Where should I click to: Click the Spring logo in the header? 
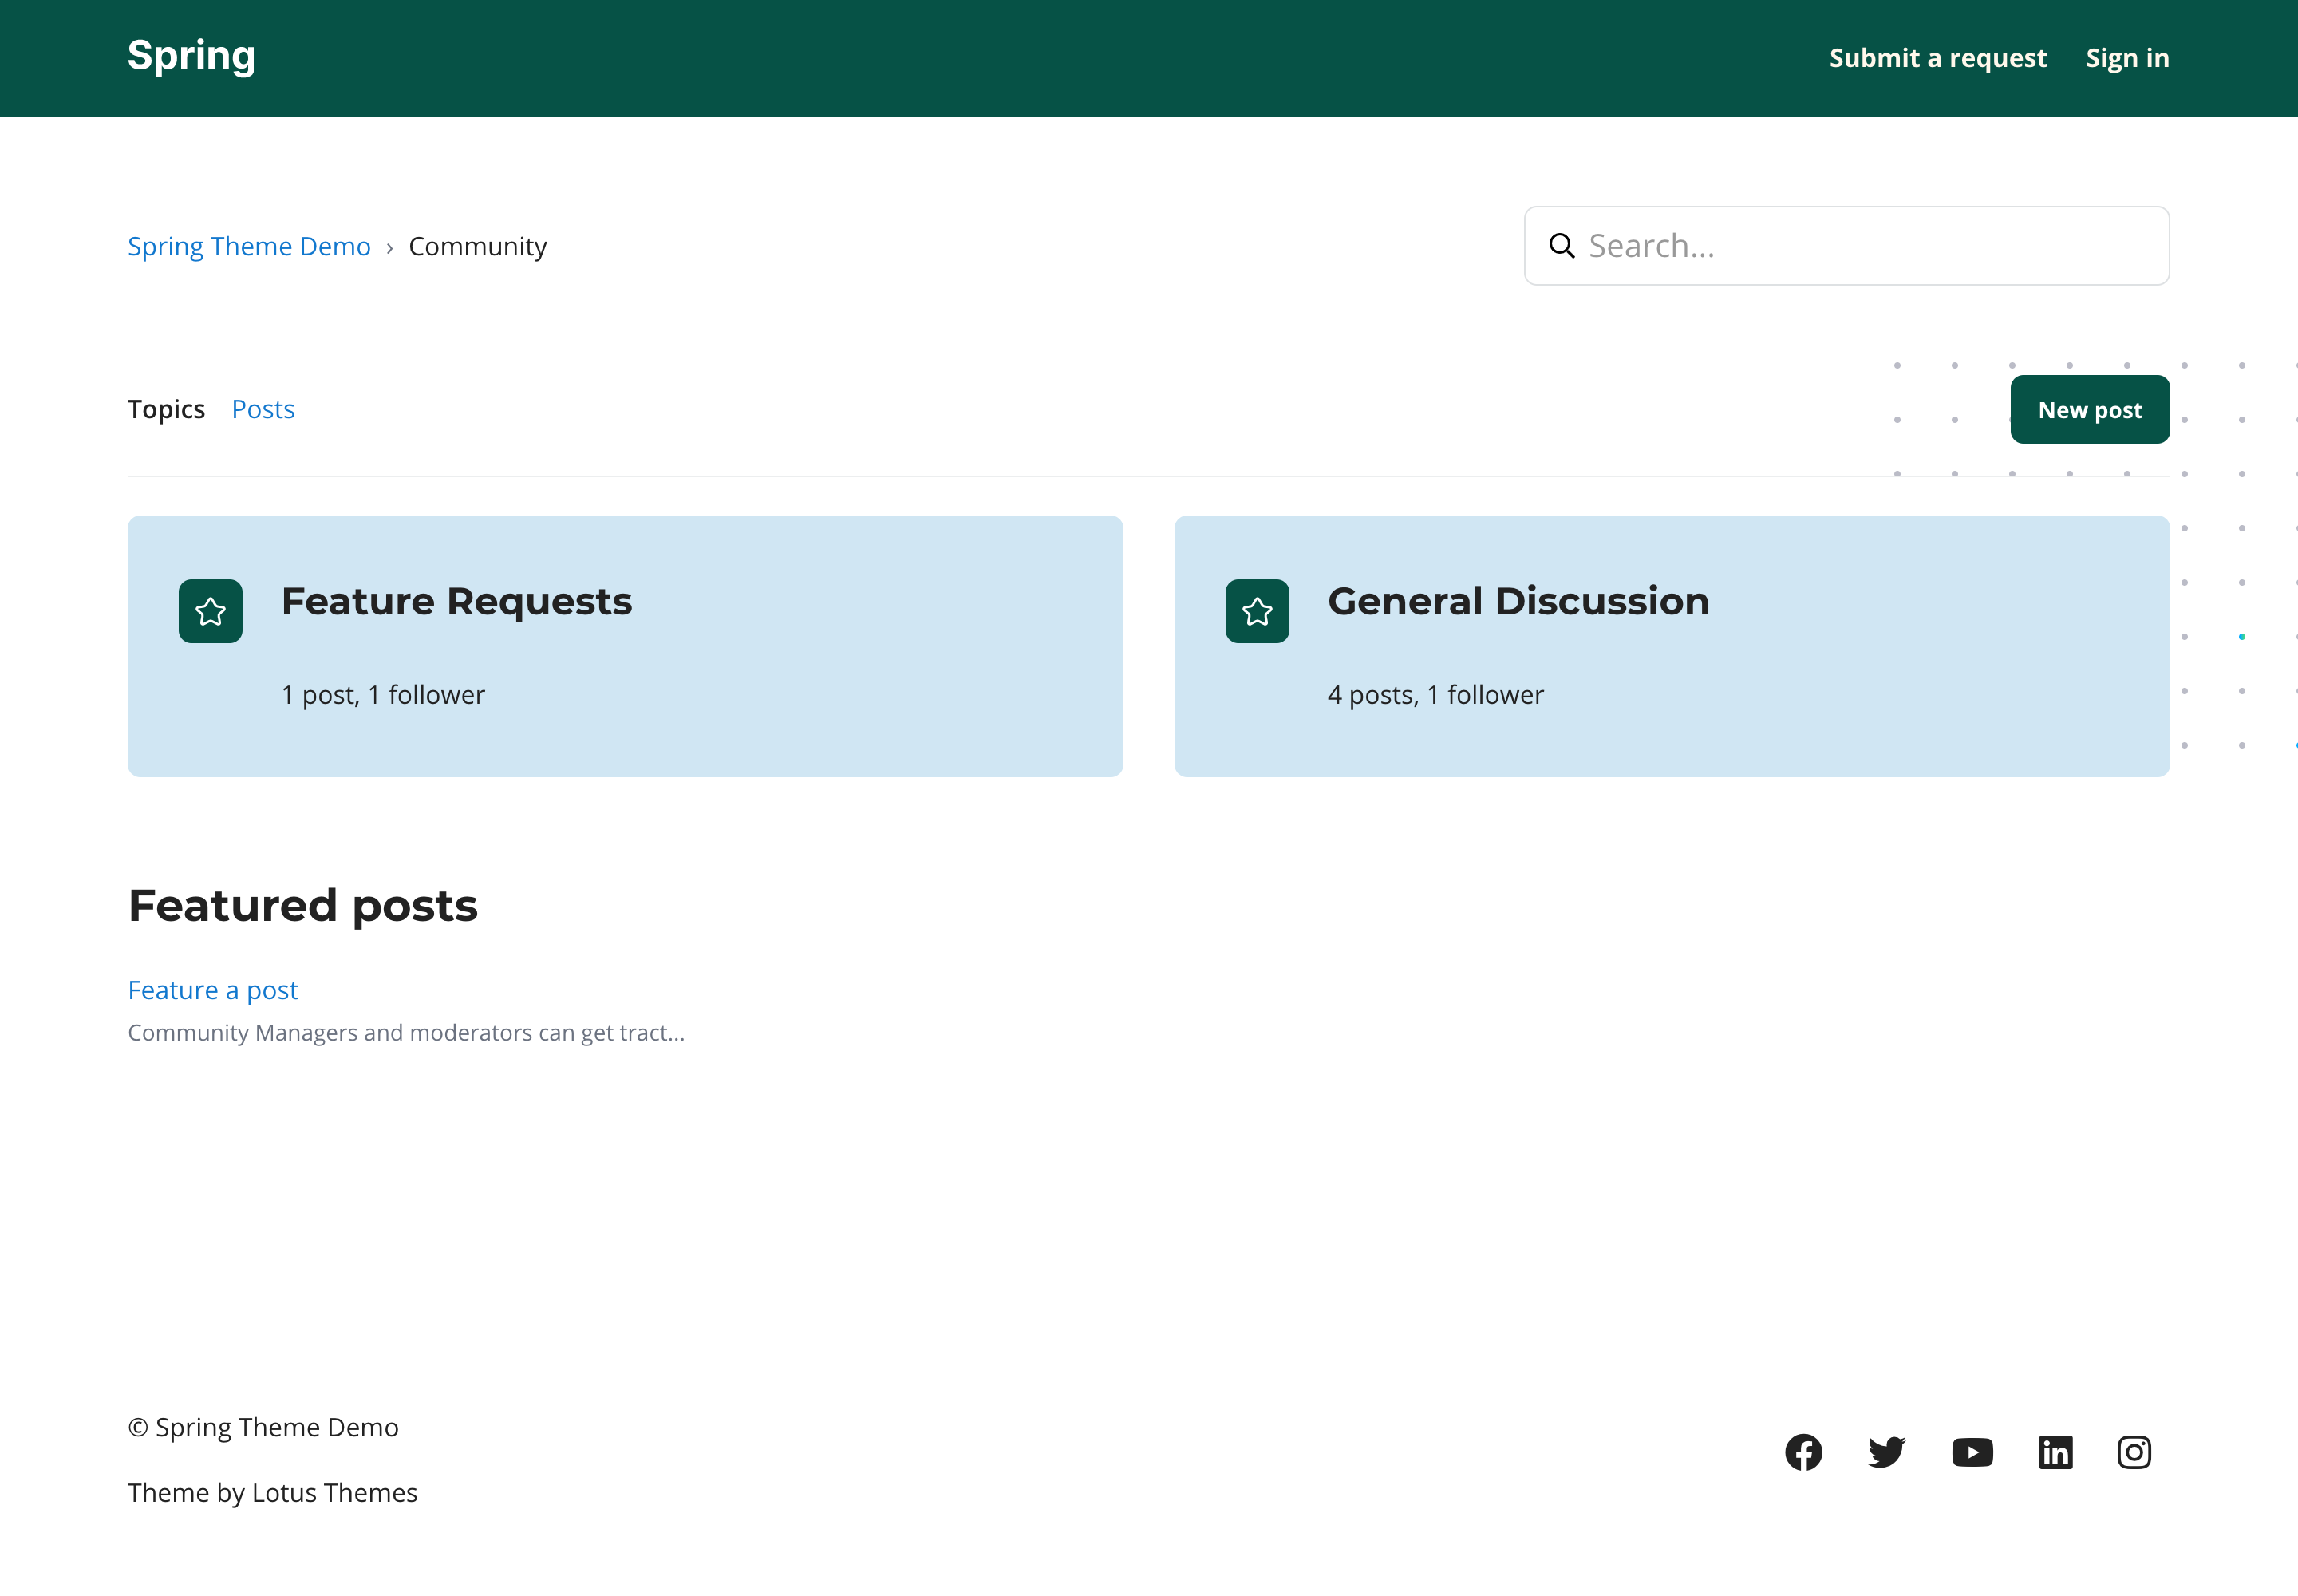(191, 56)
